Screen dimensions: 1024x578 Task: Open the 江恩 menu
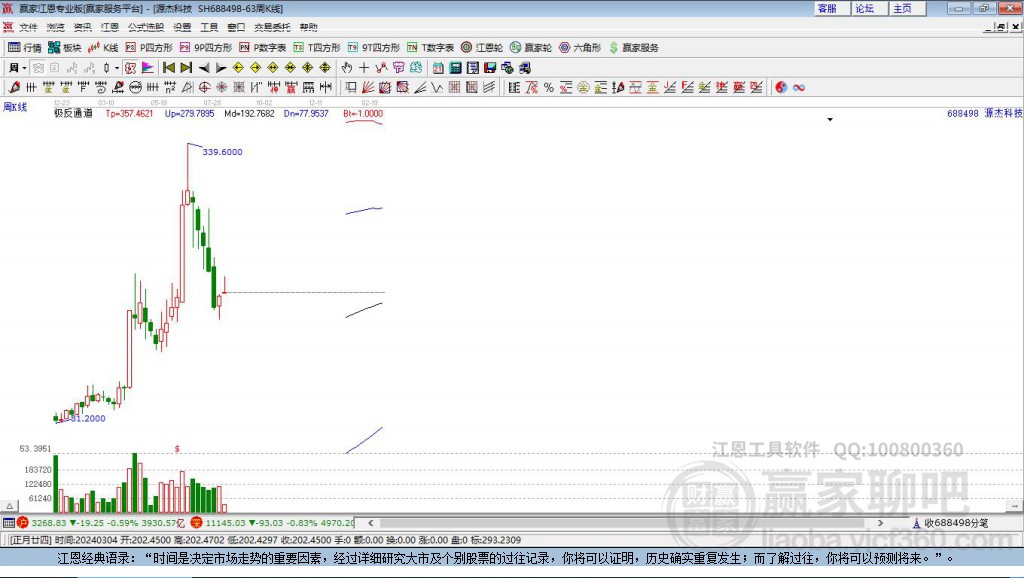(x=110, y=27)
